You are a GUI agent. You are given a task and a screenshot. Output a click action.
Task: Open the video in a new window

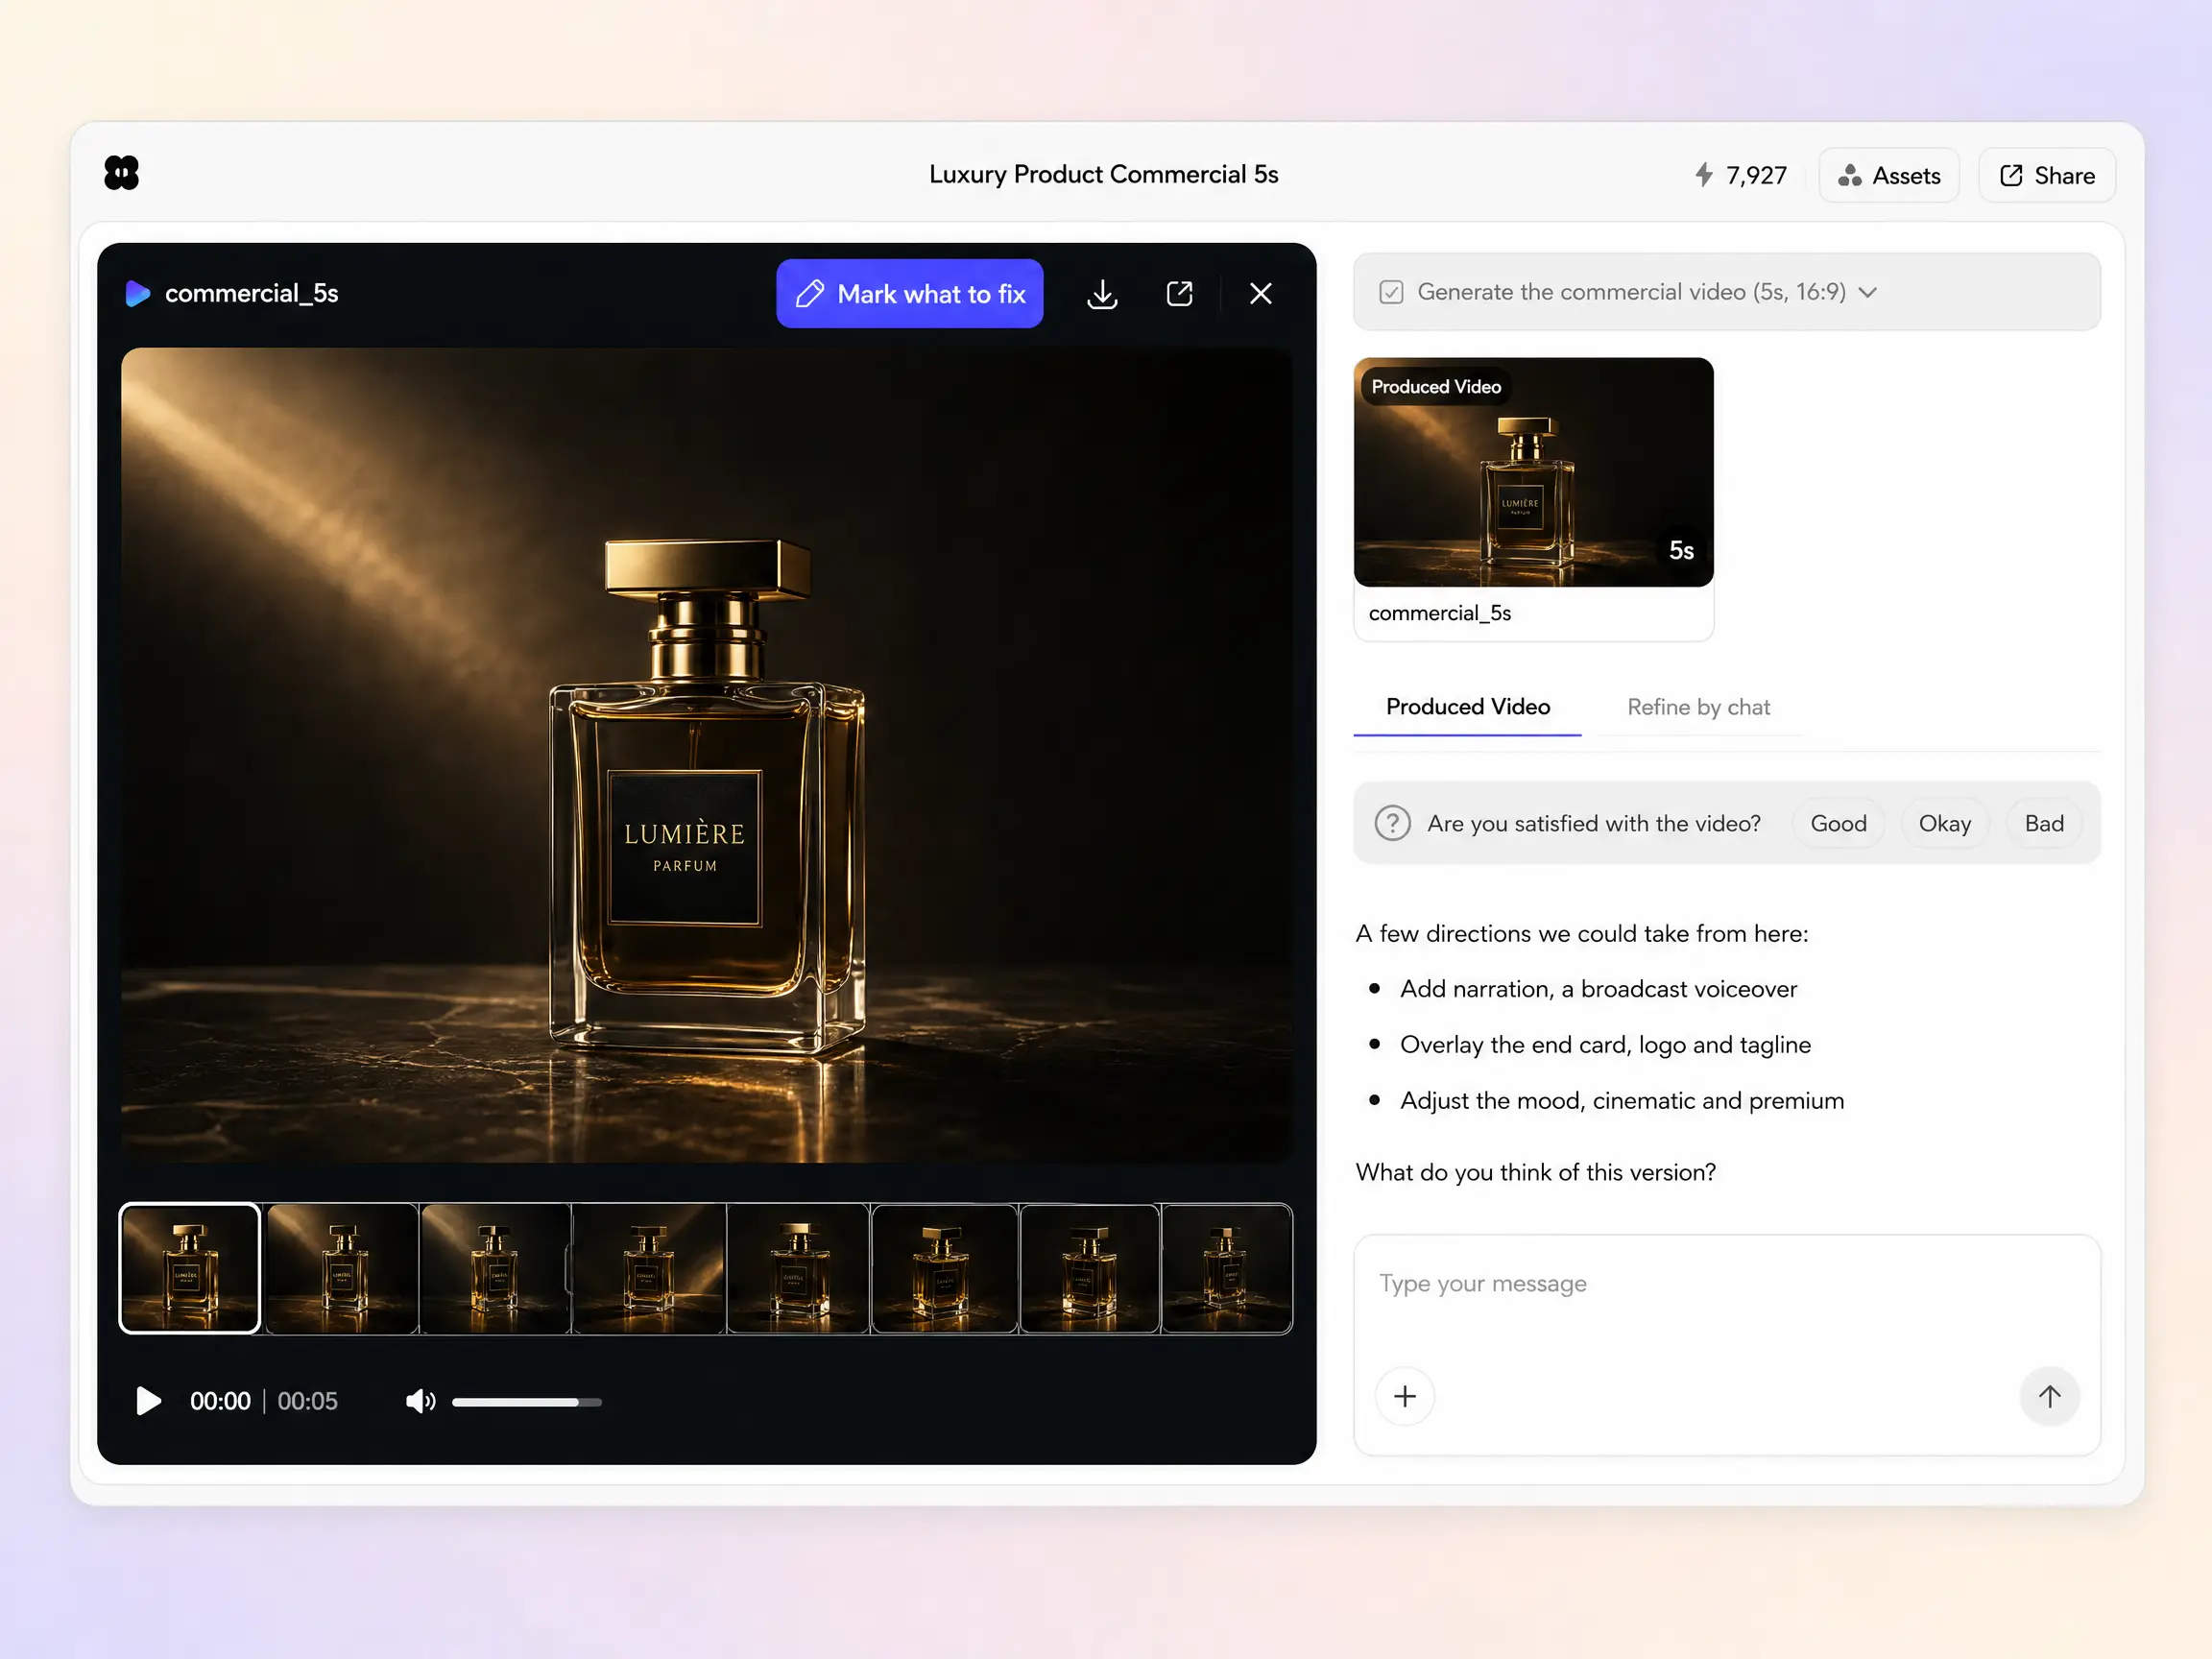(x=1179, y=293)
